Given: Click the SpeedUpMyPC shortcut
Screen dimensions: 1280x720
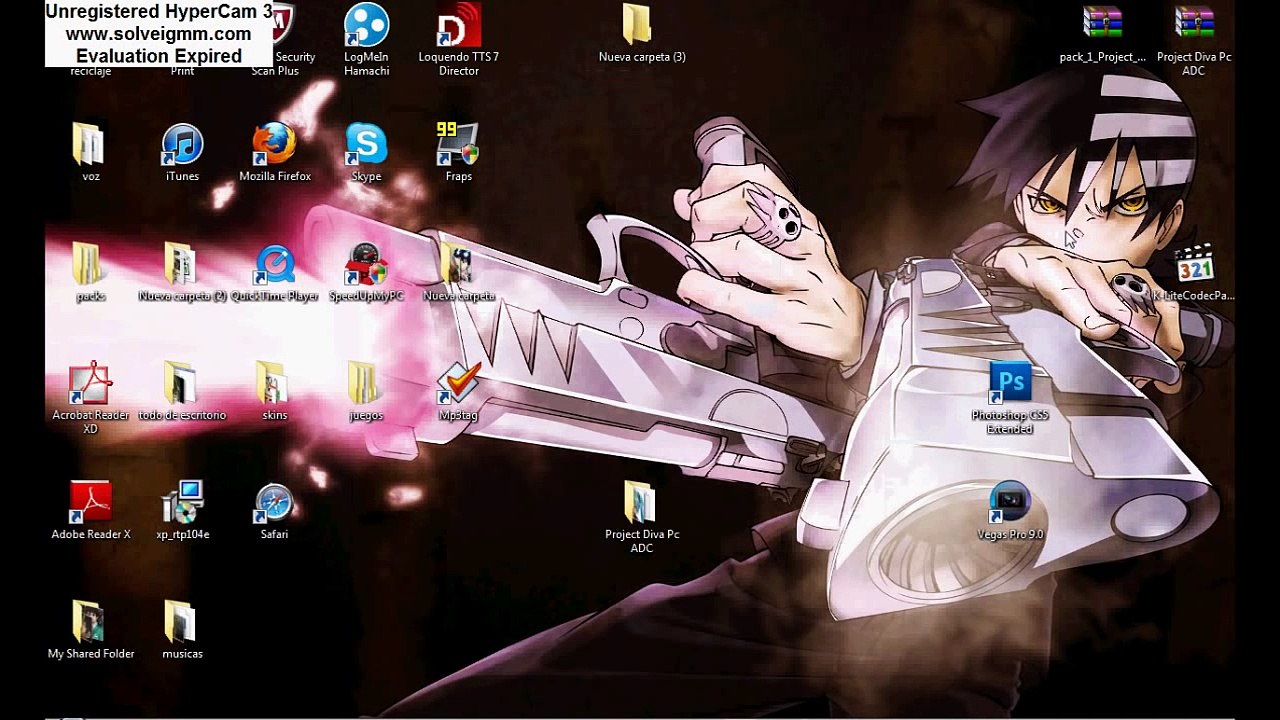Looking at the screenshot, I should pos(366,264).
